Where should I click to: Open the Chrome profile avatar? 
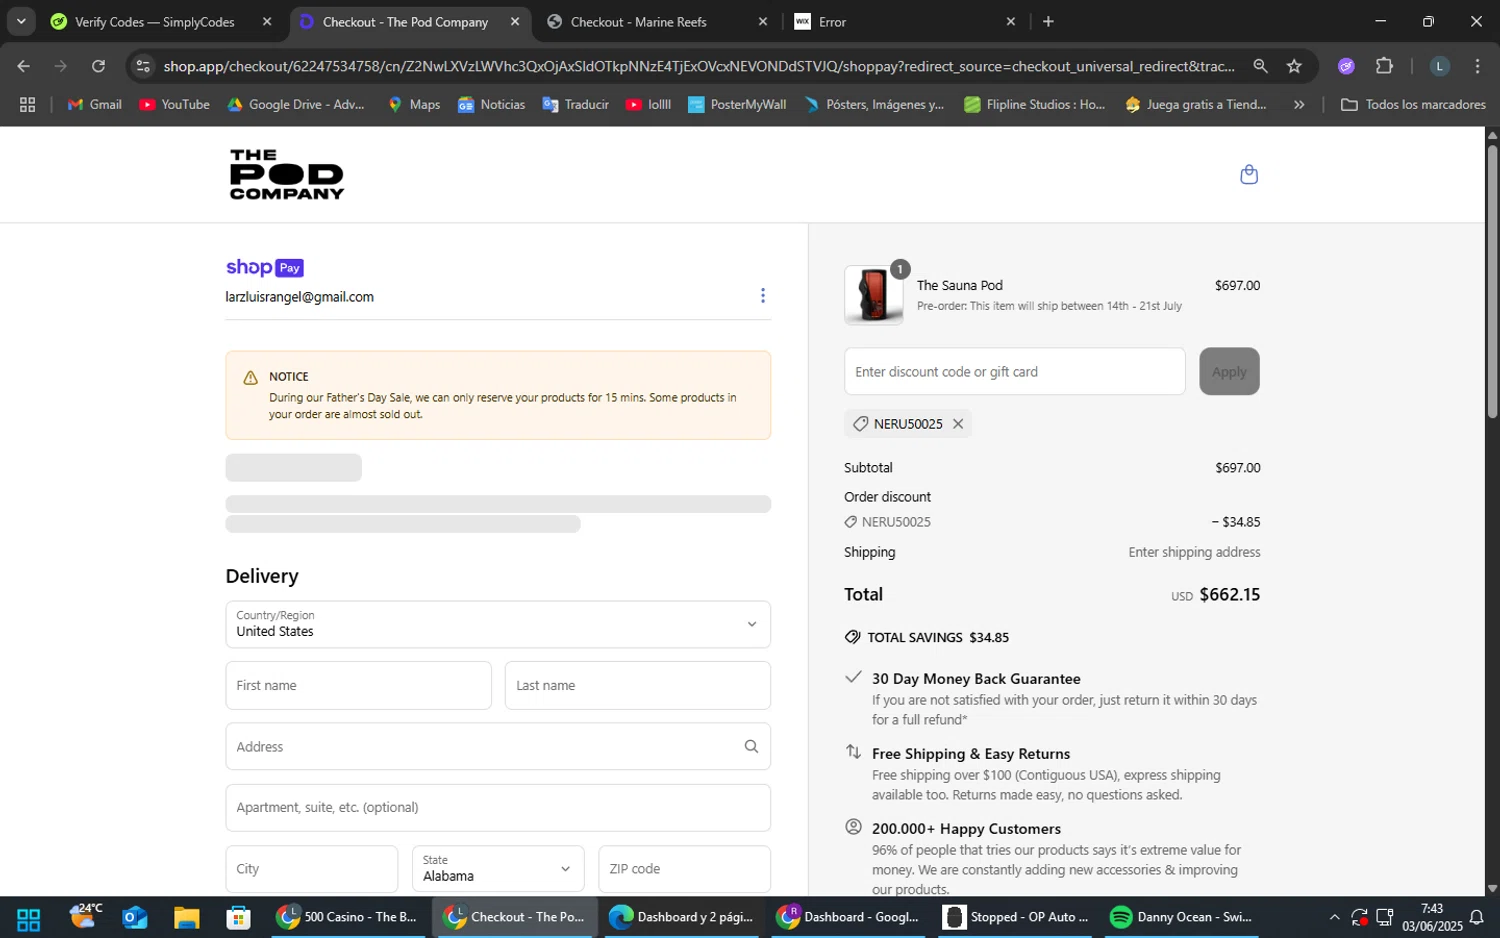pos(1439,66)
